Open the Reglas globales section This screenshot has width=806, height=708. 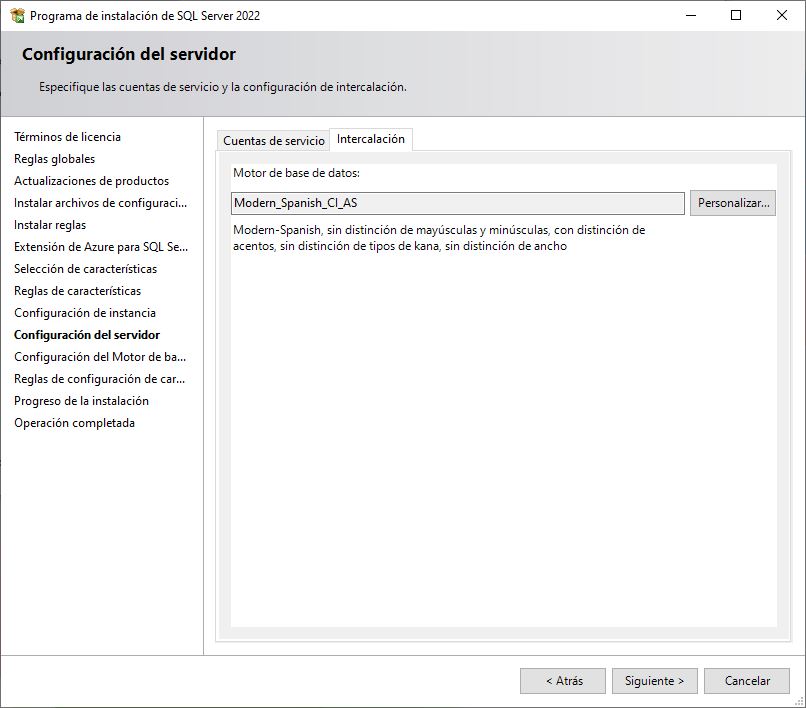click(54, 158)
